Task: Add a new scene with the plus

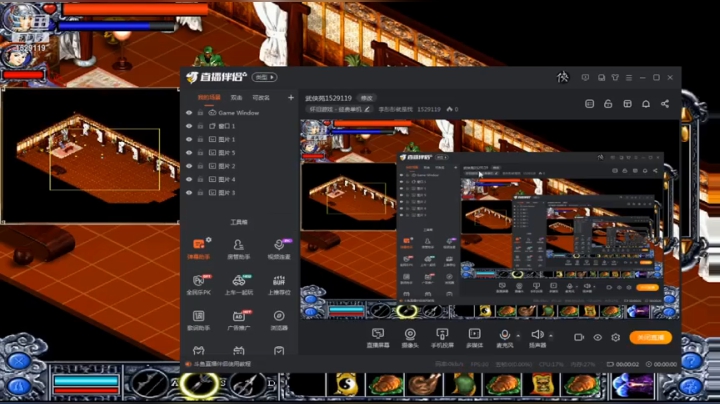Action: 291,97
